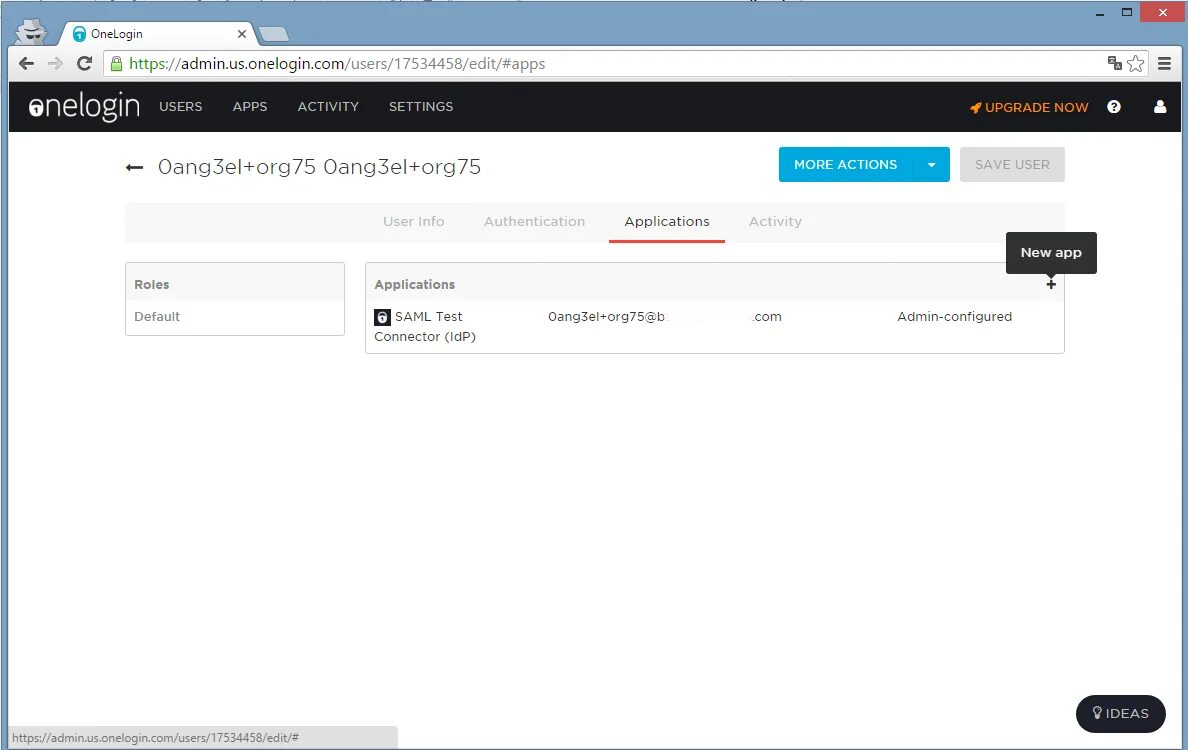Minimize the browser window
Viewport: 1188px width, 750px height.
[1099, 13]
